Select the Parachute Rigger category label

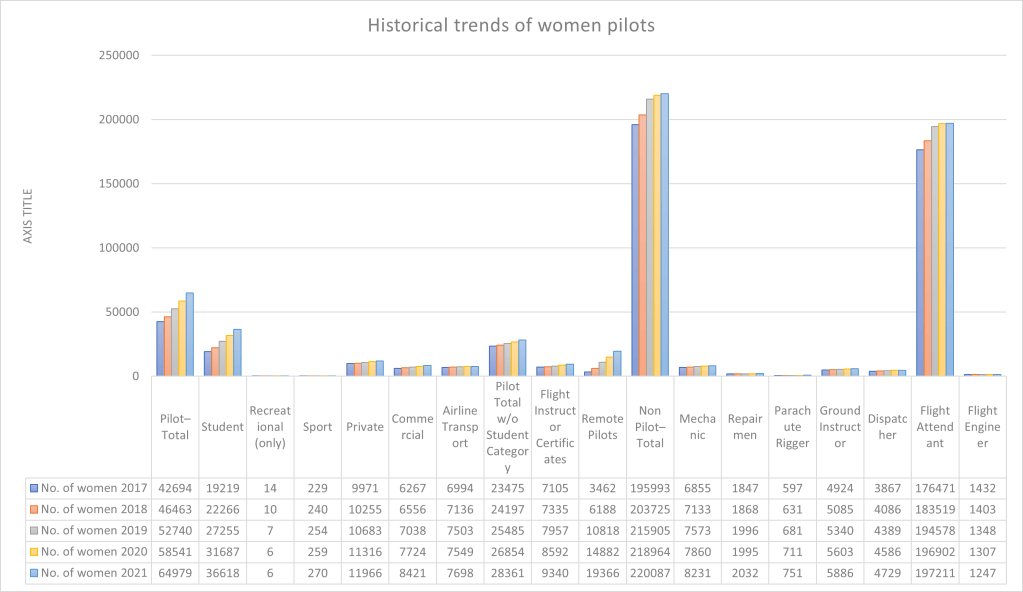792,427
